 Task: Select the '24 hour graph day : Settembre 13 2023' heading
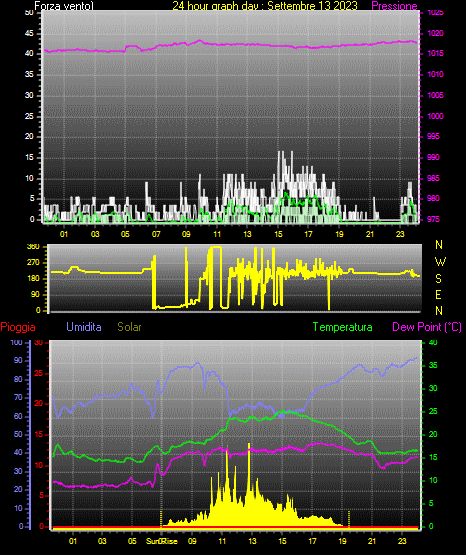tap(265, 6)
